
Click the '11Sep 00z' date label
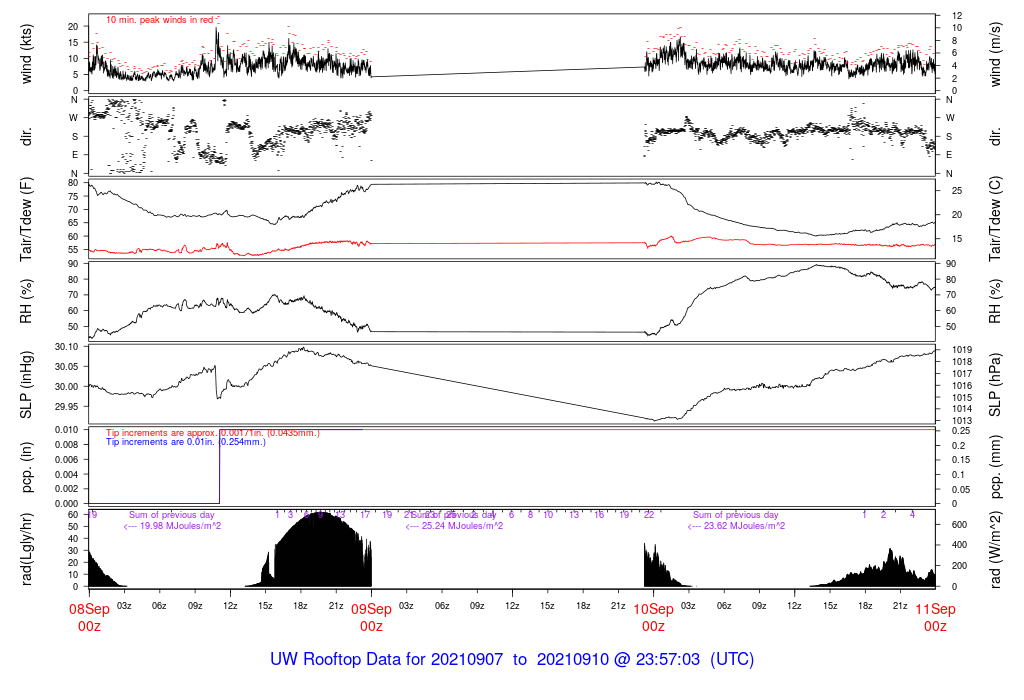(935, 617)
